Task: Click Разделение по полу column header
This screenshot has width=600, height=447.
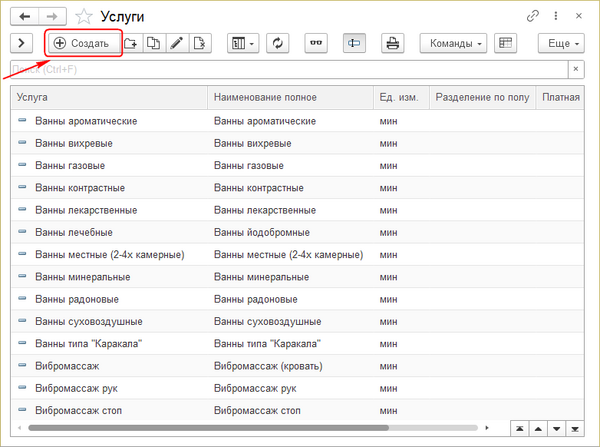Action: point(483,97)
